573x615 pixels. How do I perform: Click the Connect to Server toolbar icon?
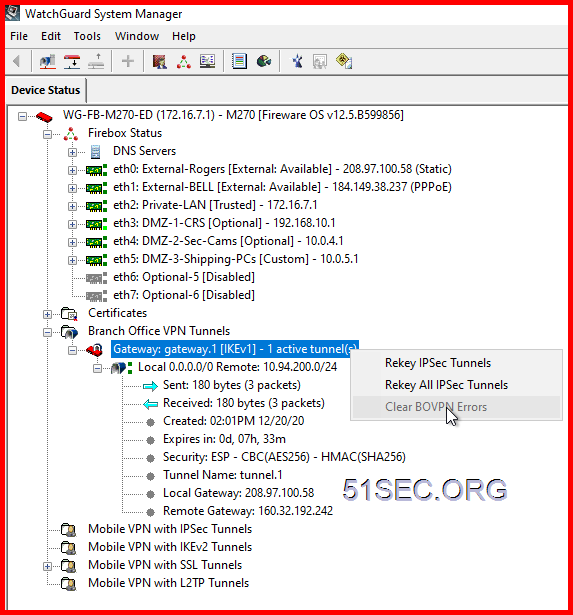click(47, 62)
